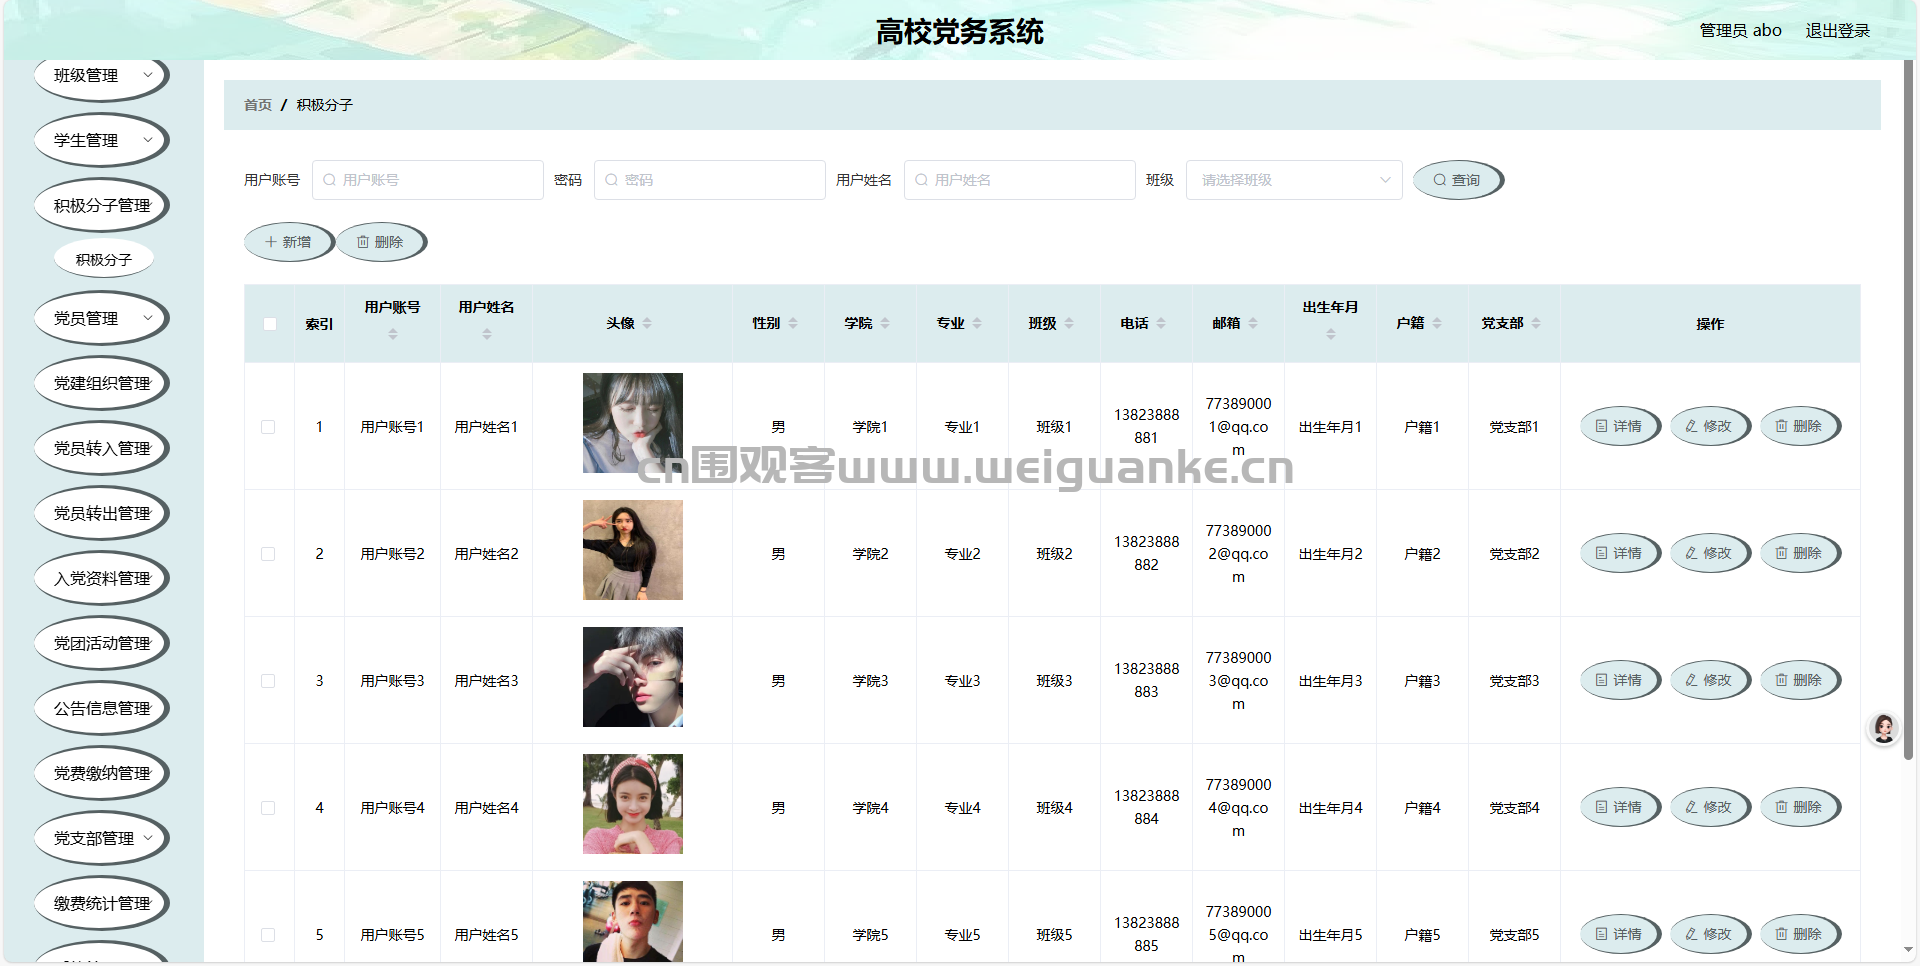Viewport: 1920px width, 966px height.
Task: Open 积极分子 submenu item
Action: coord(104,259)
